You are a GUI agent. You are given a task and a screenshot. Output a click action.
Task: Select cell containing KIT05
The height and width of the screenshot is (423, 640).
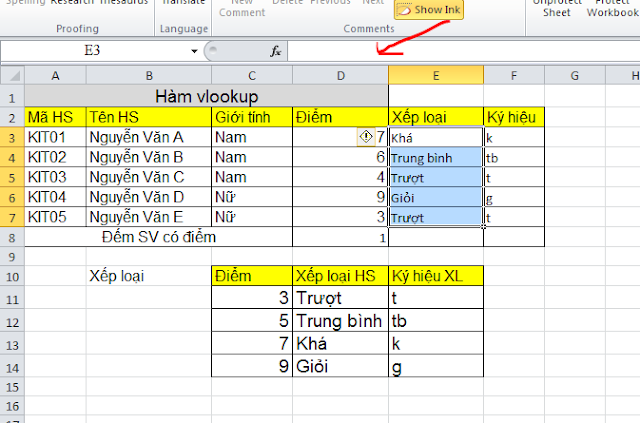coord(56,217)
